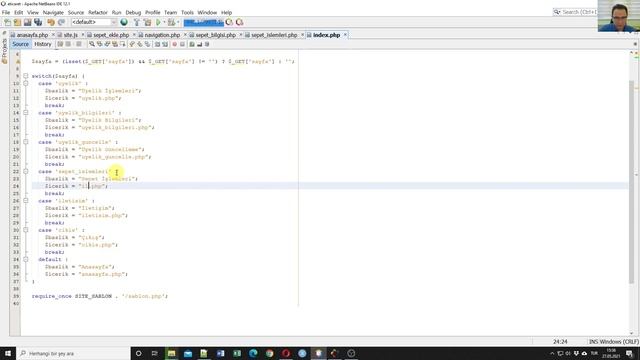The image size is (640, 360).
Task: Open the Navigate menu
Action: point(53,13)
